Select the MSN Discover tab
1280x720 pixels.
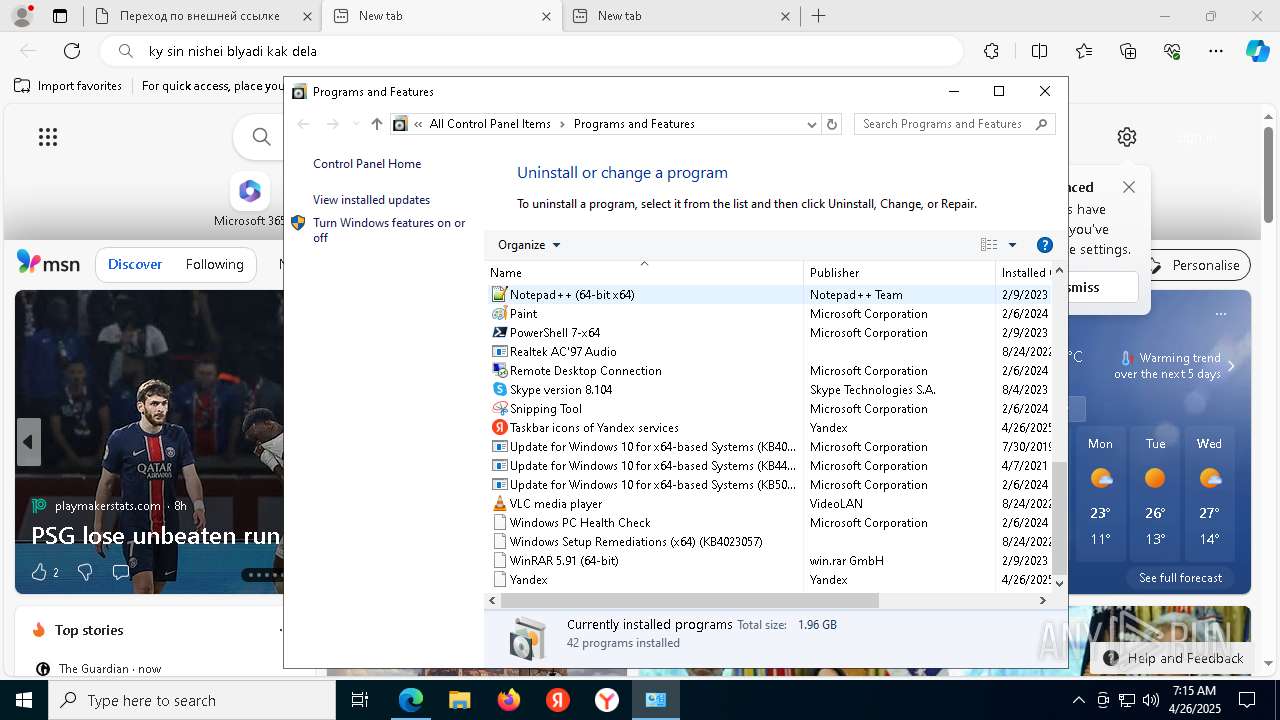[x=135, y=264]
